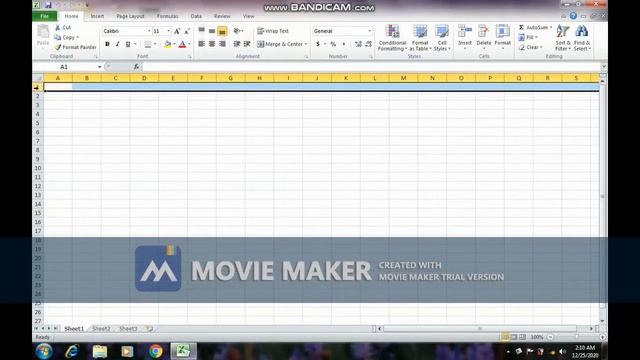
Task: Set Bottom Align vertical alignment
Action: (x=222, y=31)
